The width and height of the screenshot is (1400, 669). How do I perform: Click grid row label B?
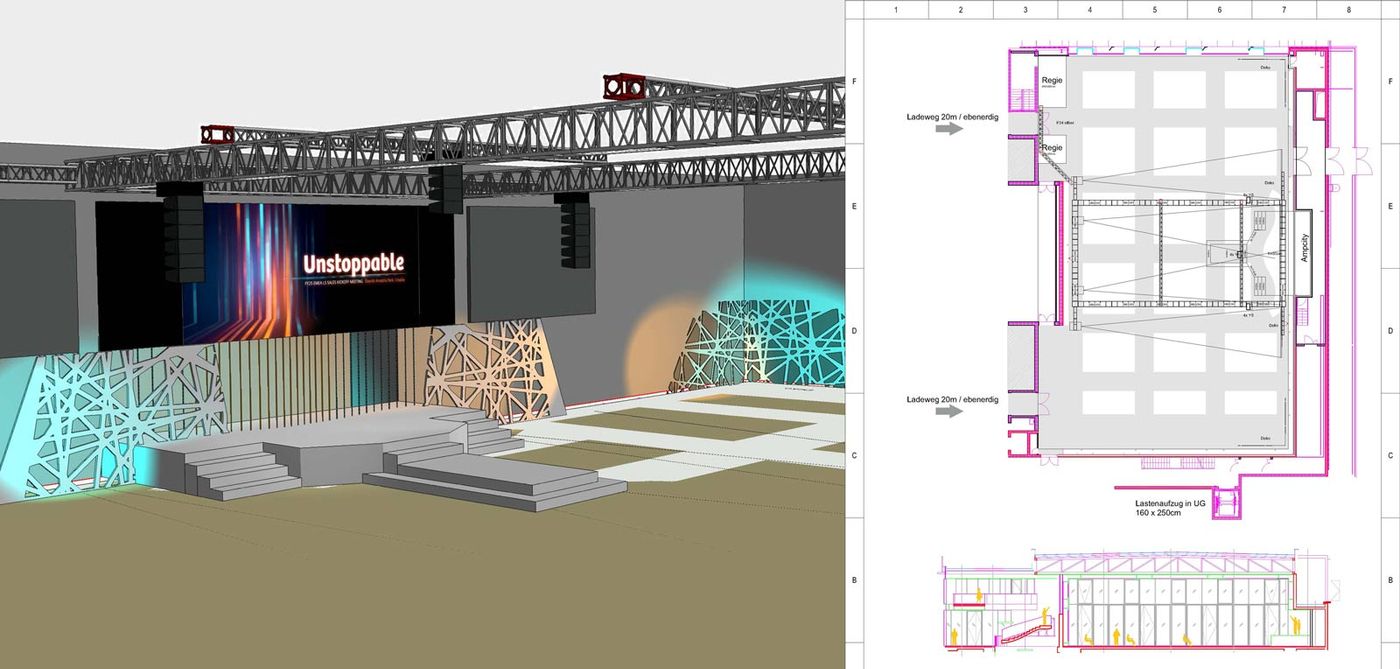point(854,580)
